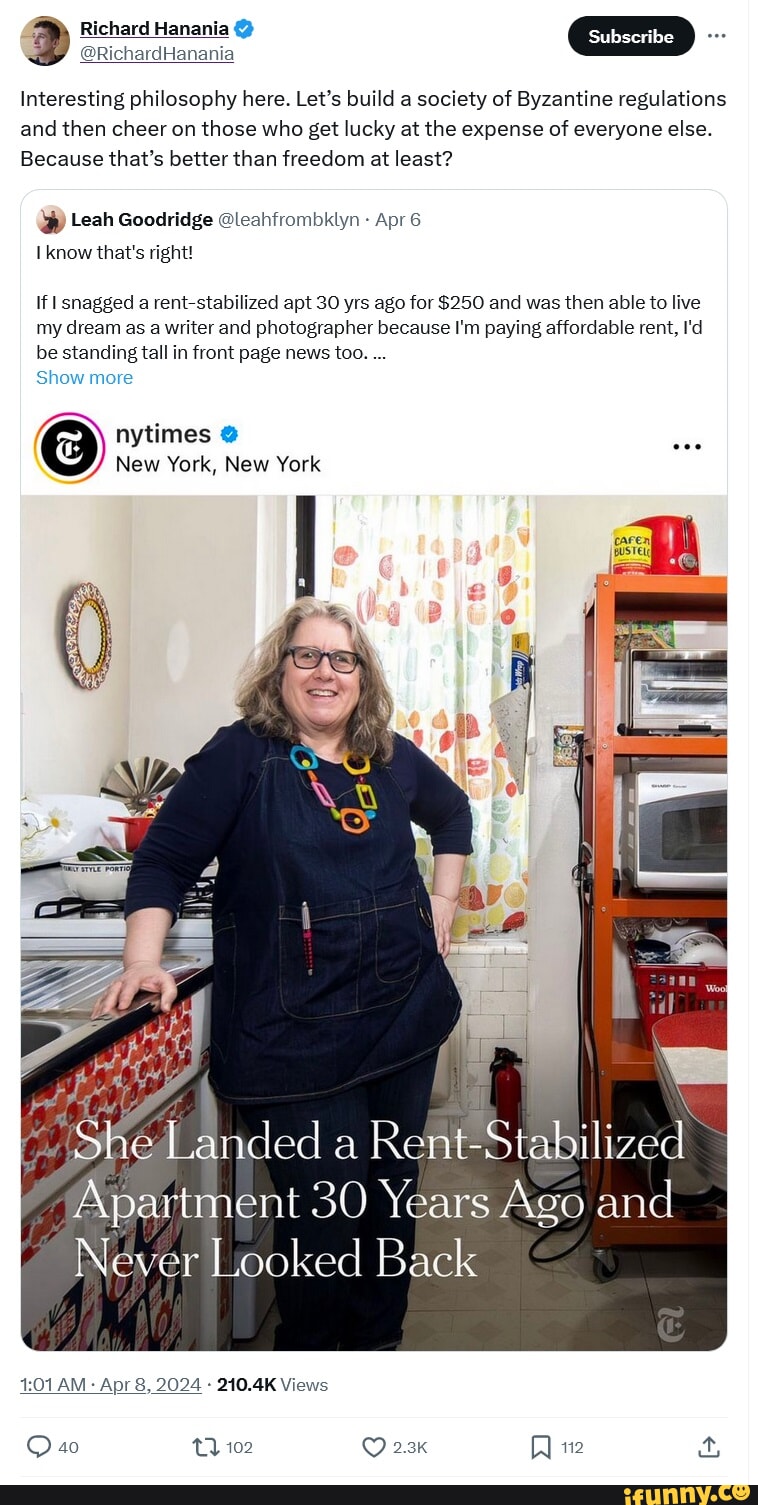
Task: Subscribe to Richard Hanania
Action: [631, 36]
